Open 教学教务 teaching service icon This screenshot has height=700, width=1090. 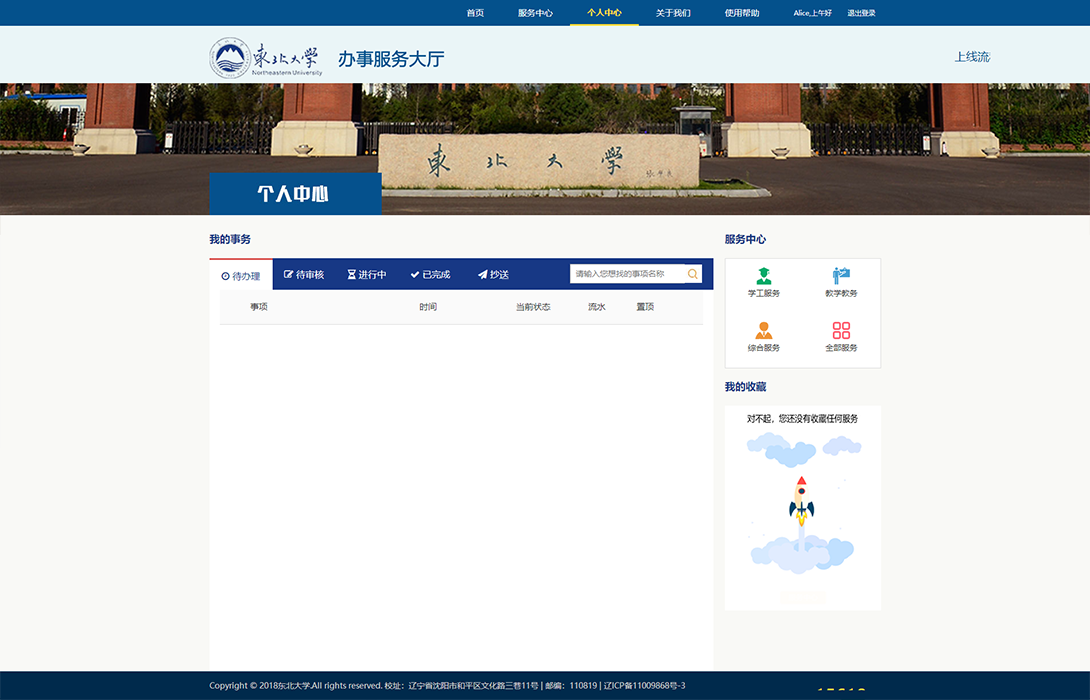(841, 276)
